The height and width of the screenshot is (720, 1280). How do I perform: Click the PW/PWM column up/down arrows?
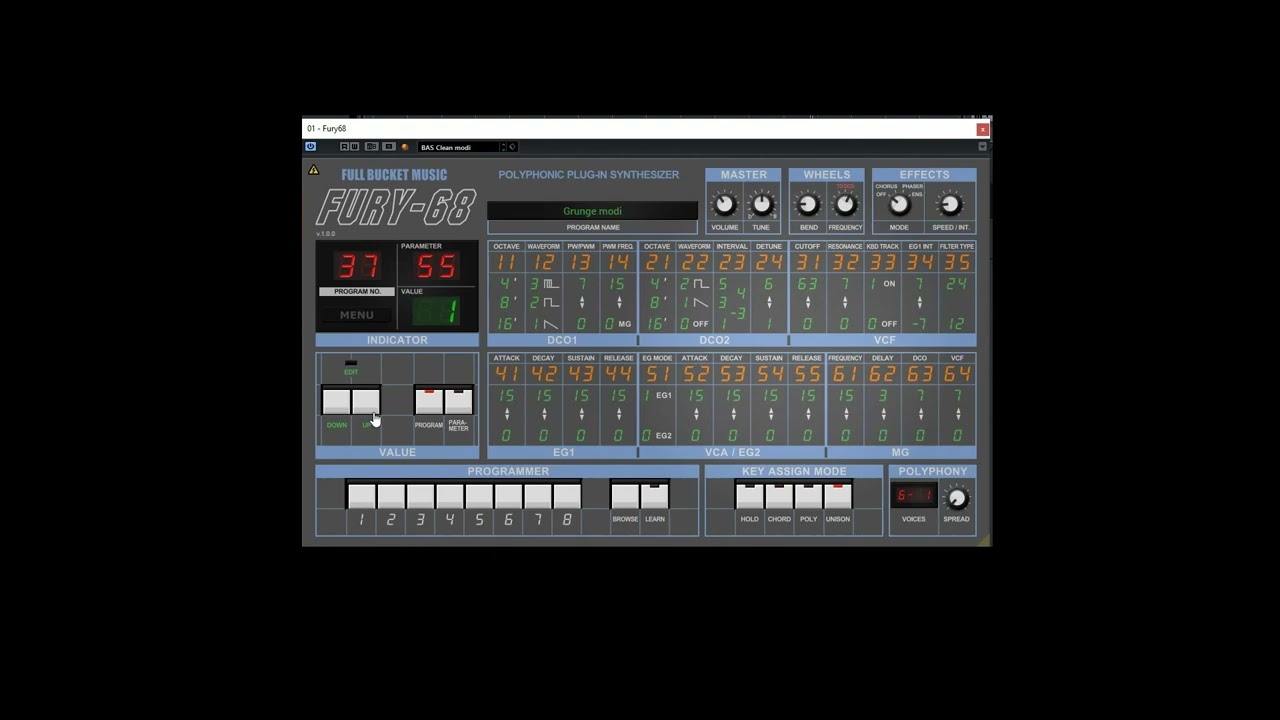581,303
